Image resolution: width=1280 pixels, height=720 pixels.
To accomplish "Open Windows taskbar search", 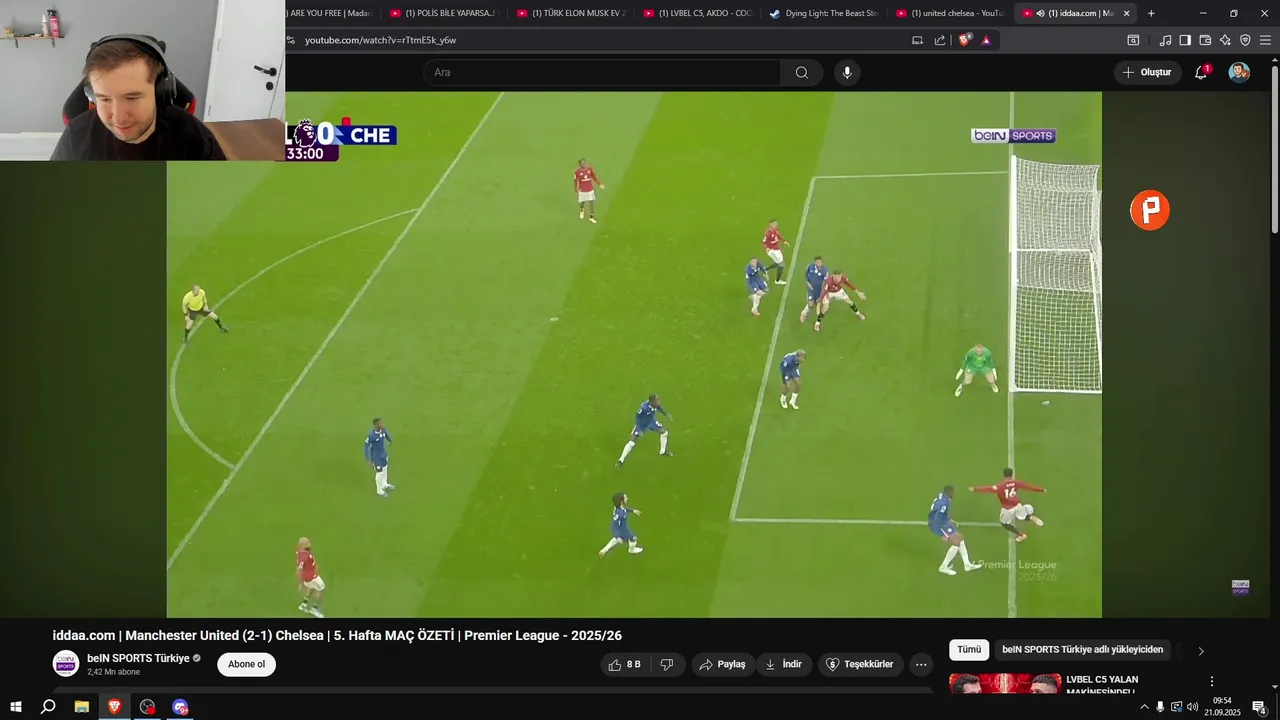I will (x=48, y=707).
